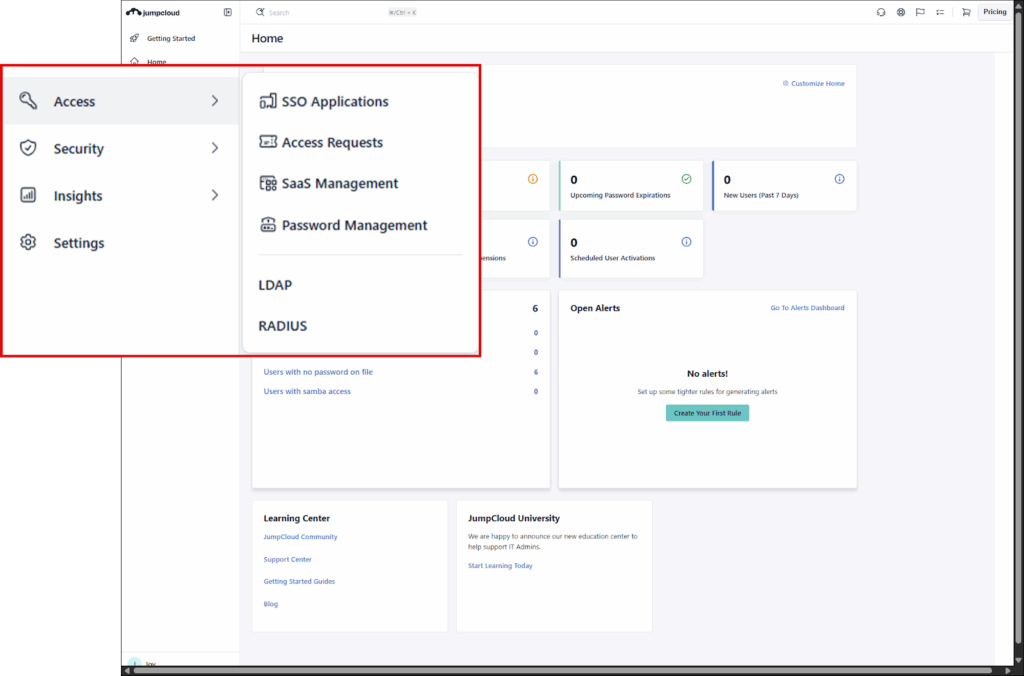1024x676 pixels.
Task: Click the info icon on New Users card
Action: (839, 179)
